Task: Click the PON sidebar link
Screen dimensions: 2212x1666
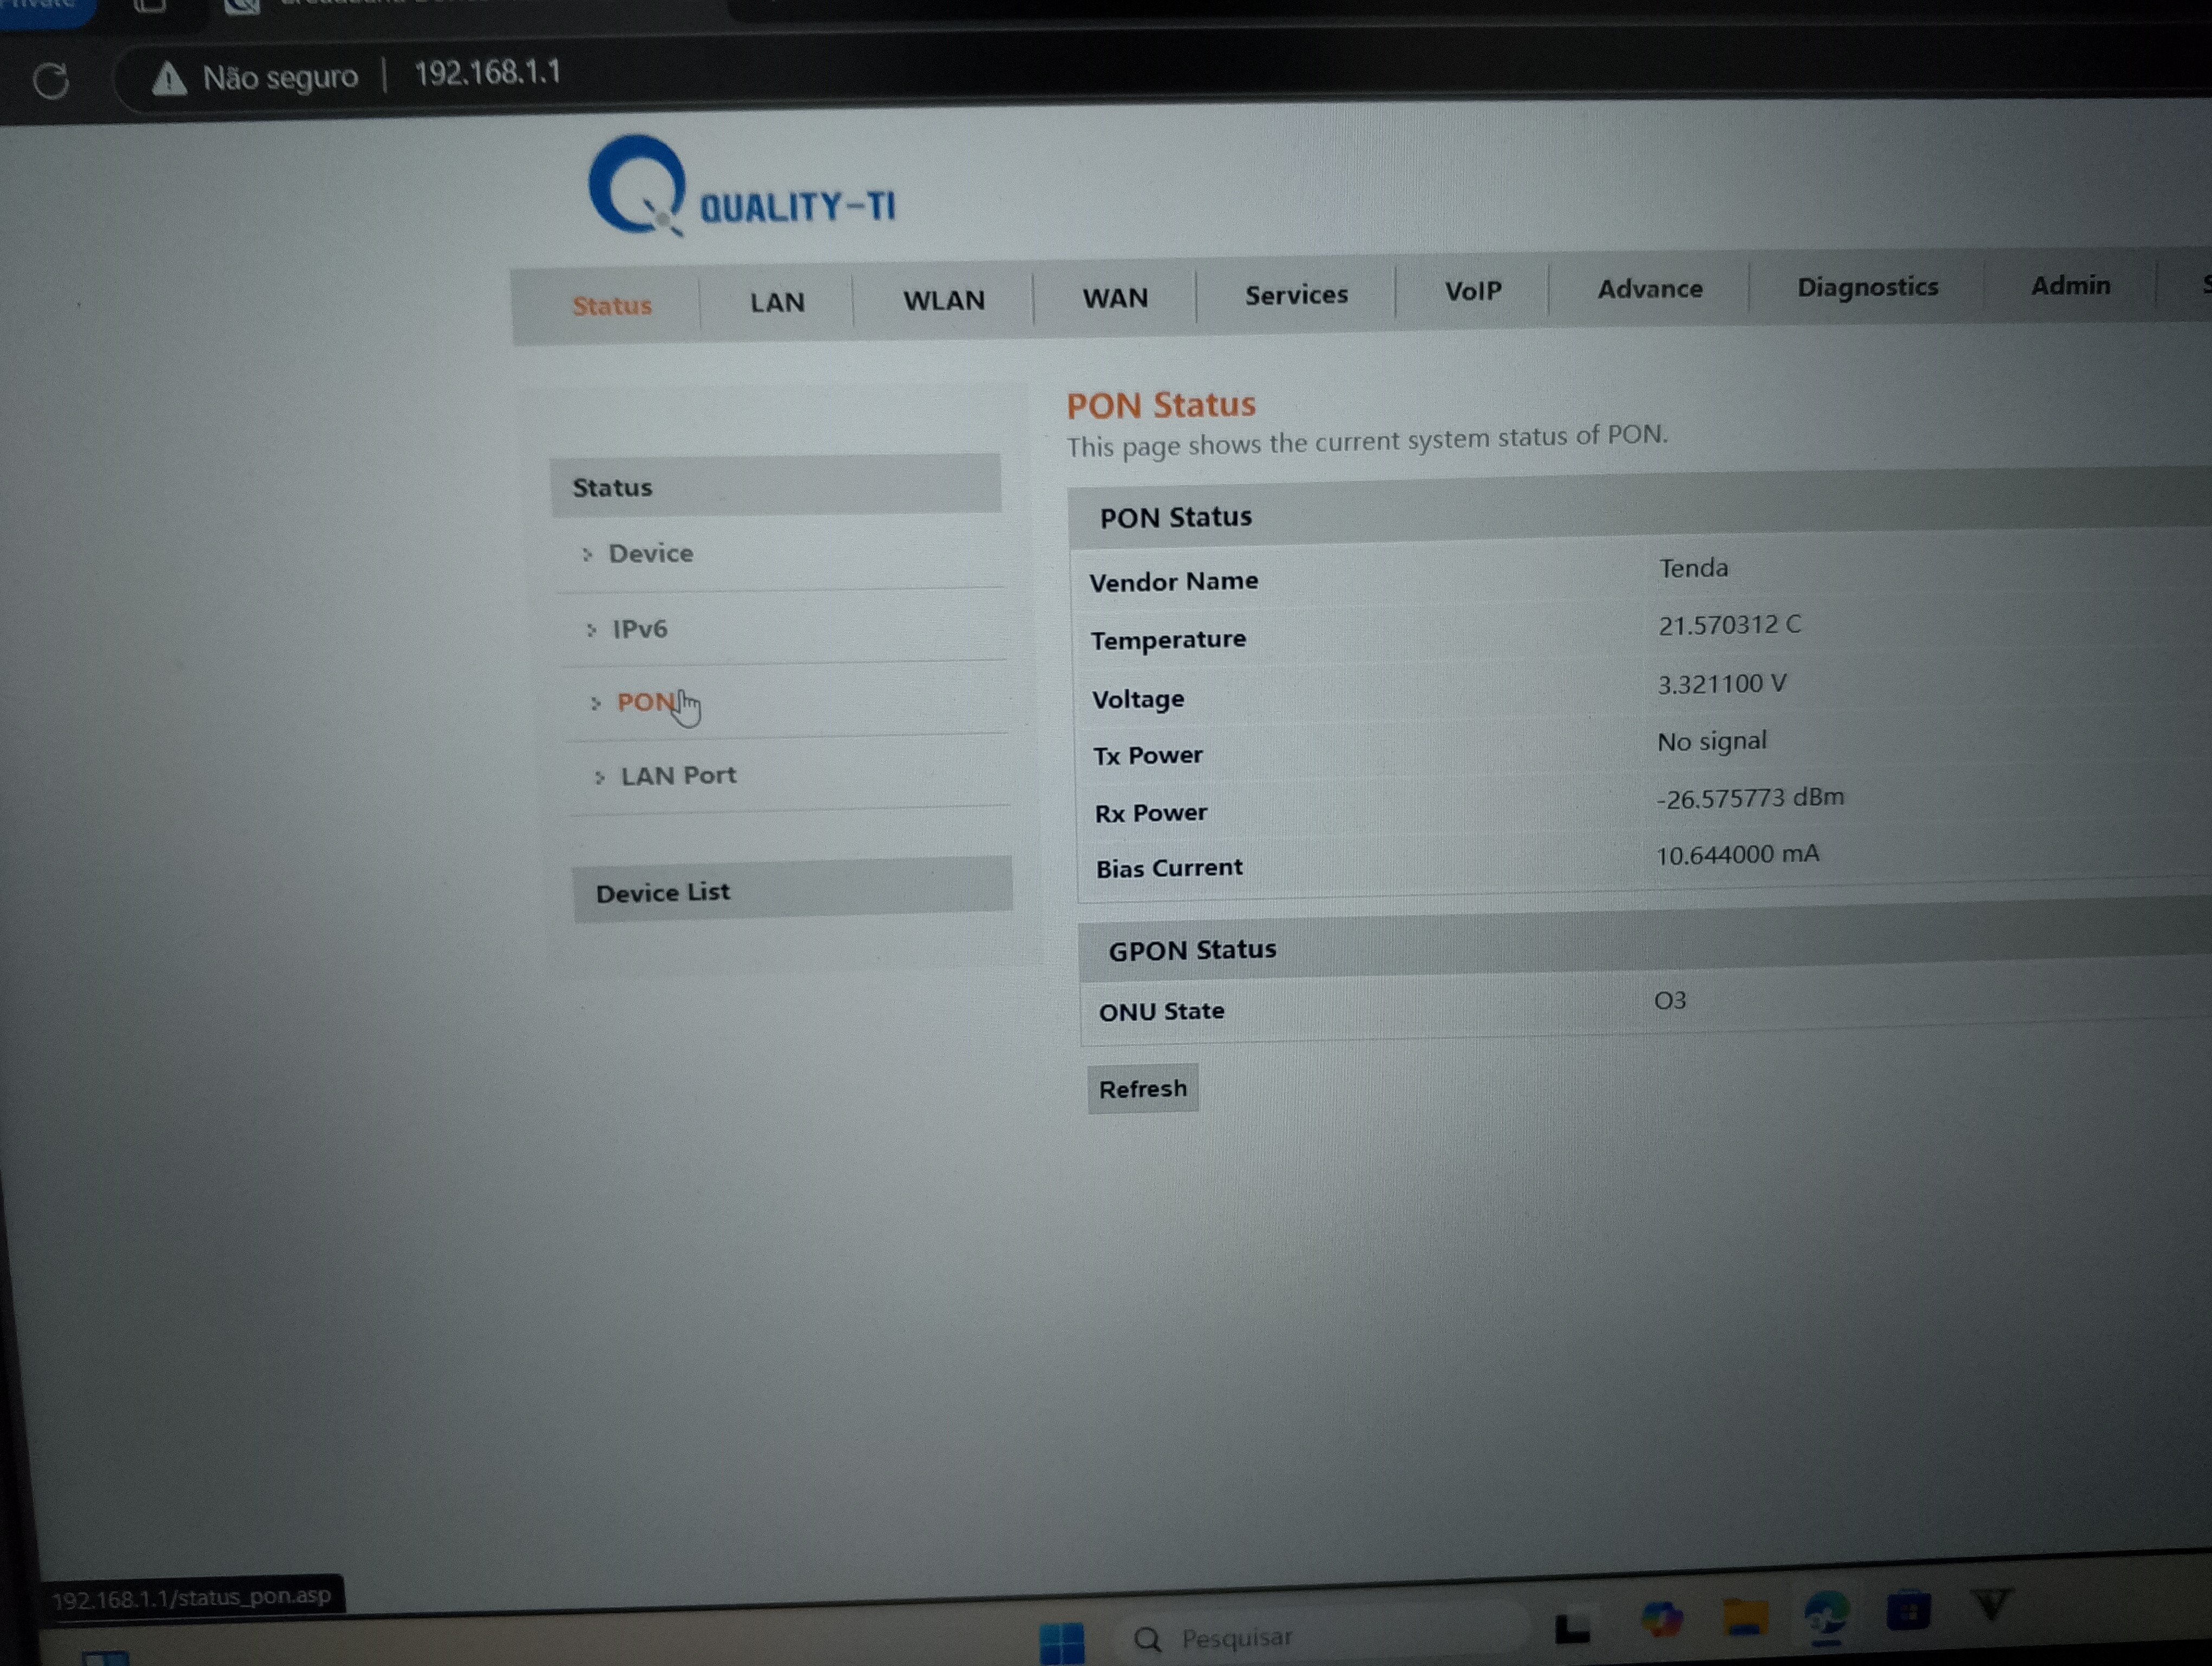Action: [645, 702]
